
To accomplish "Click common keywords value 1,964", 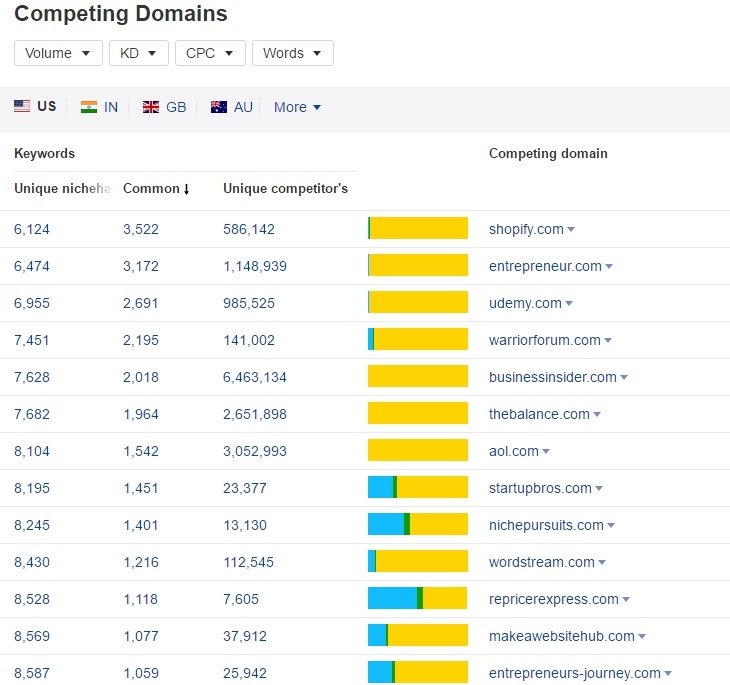I will [141, 414].
